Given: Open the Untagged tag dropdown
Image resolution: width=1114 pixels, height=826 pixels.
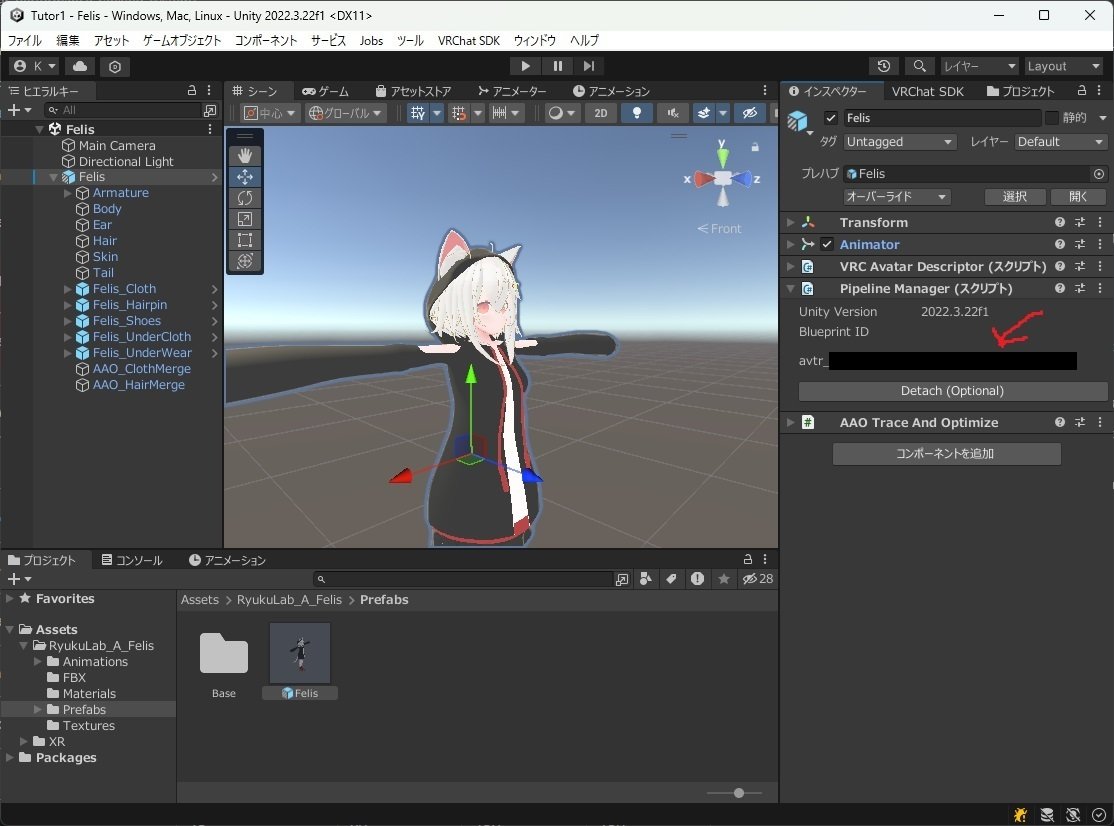Looking at the screenshot, I should pos(899,142).
